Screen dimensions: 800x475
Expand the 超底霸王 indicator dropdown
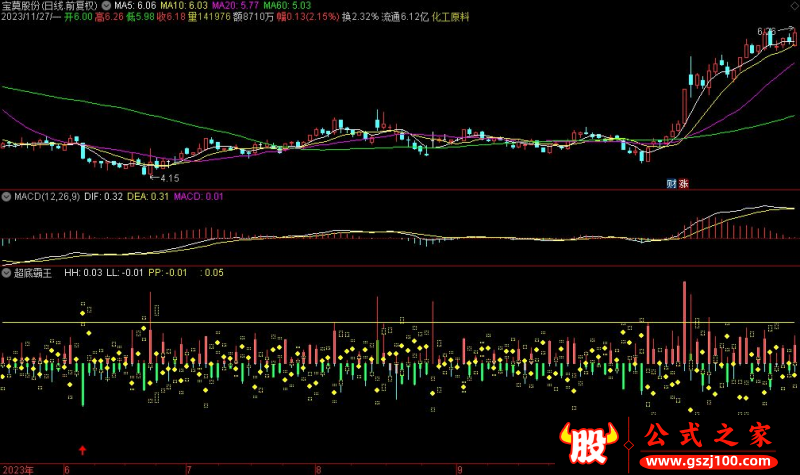6,273
